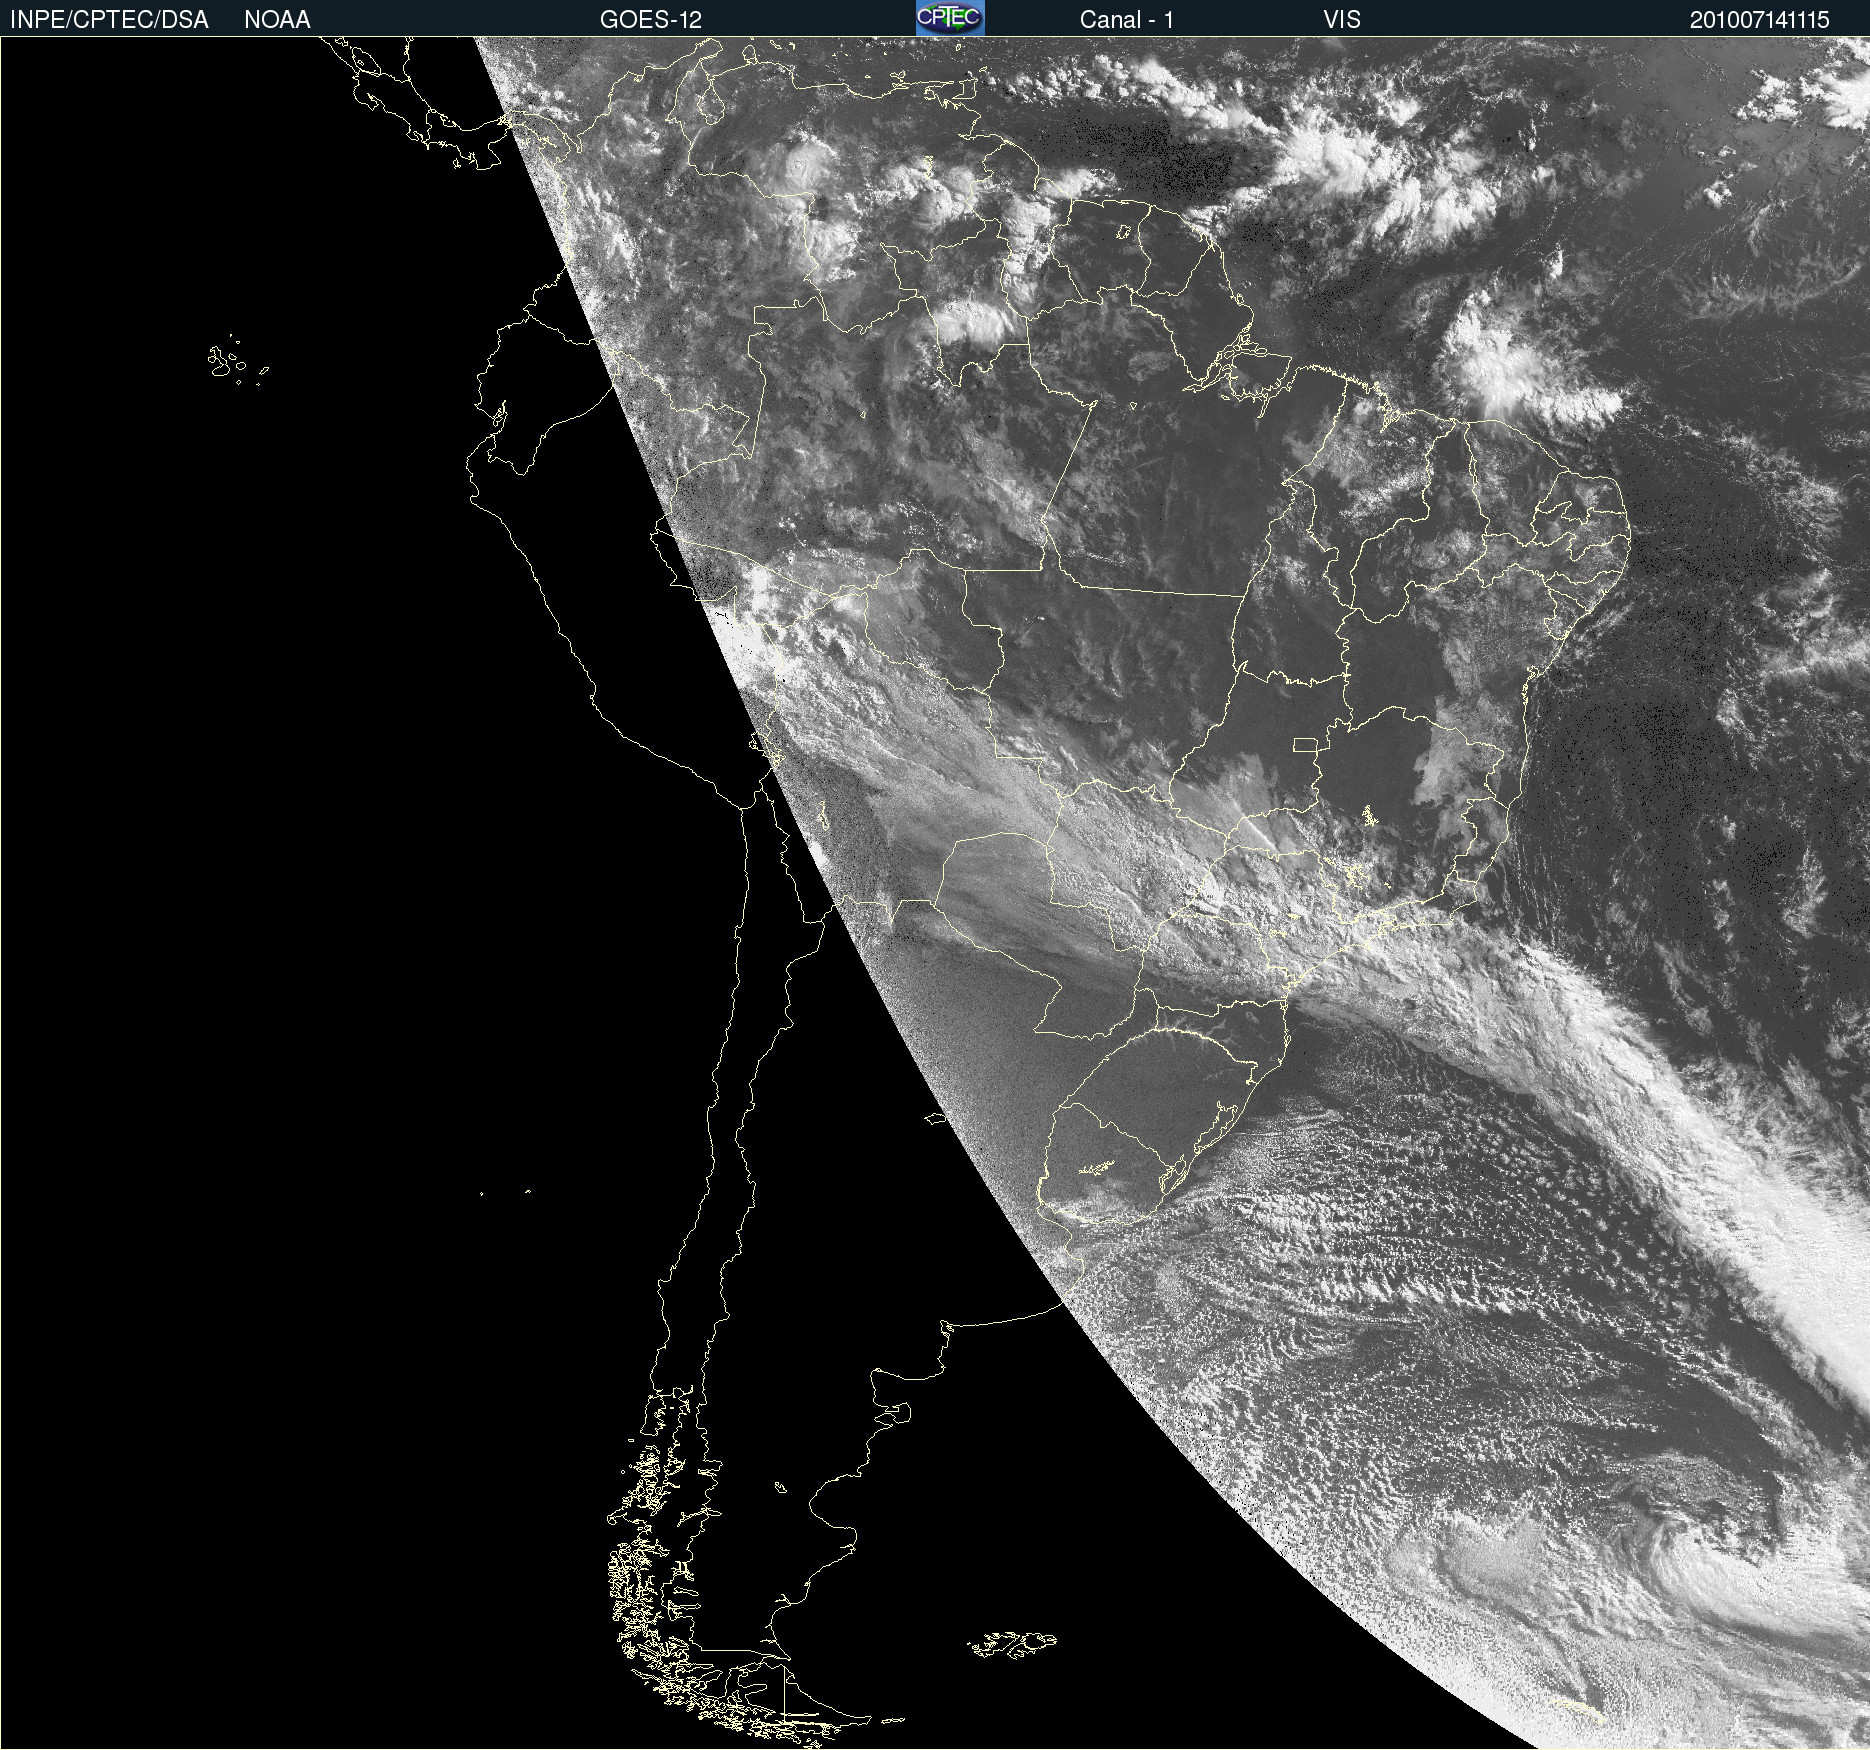Click the INPE/CPTEC/DSA header text
This screenshot has width=1870, height=1750.
pyautogui.click(x=109, y=20)
